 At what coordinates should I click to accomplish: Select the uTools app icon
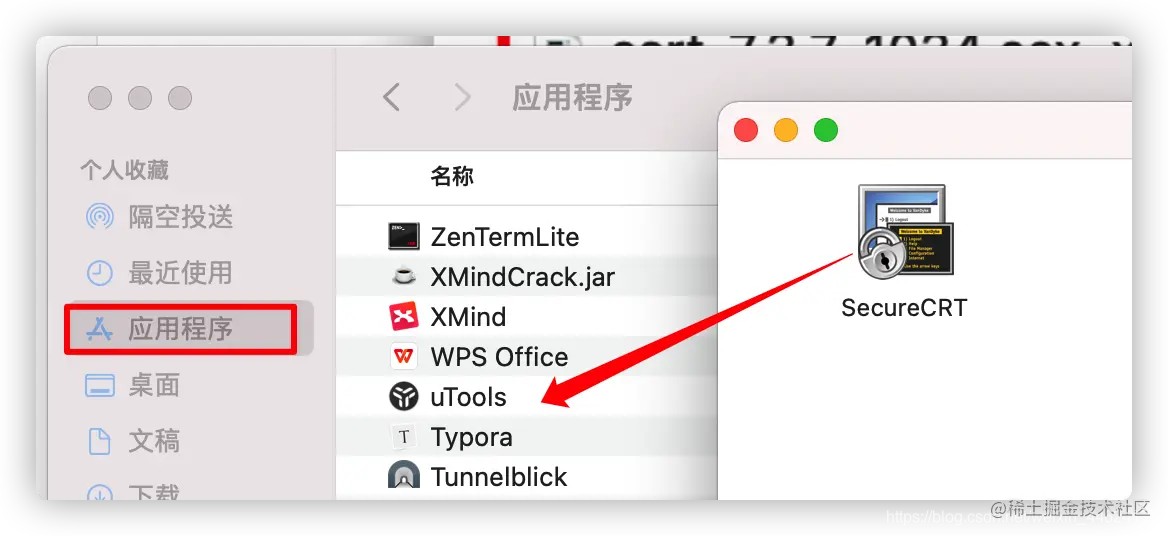[404, 397]
